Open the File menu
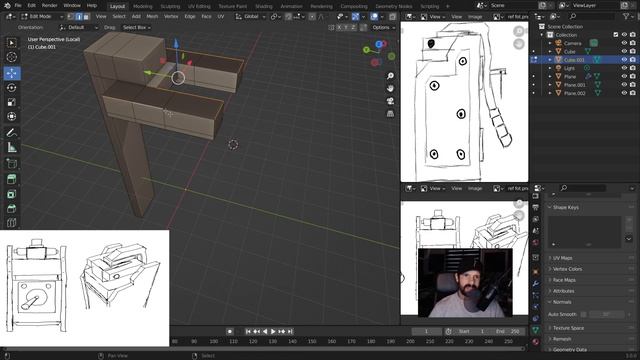The height and width of the screenshot is (360, 640). (x=18, y=6)
